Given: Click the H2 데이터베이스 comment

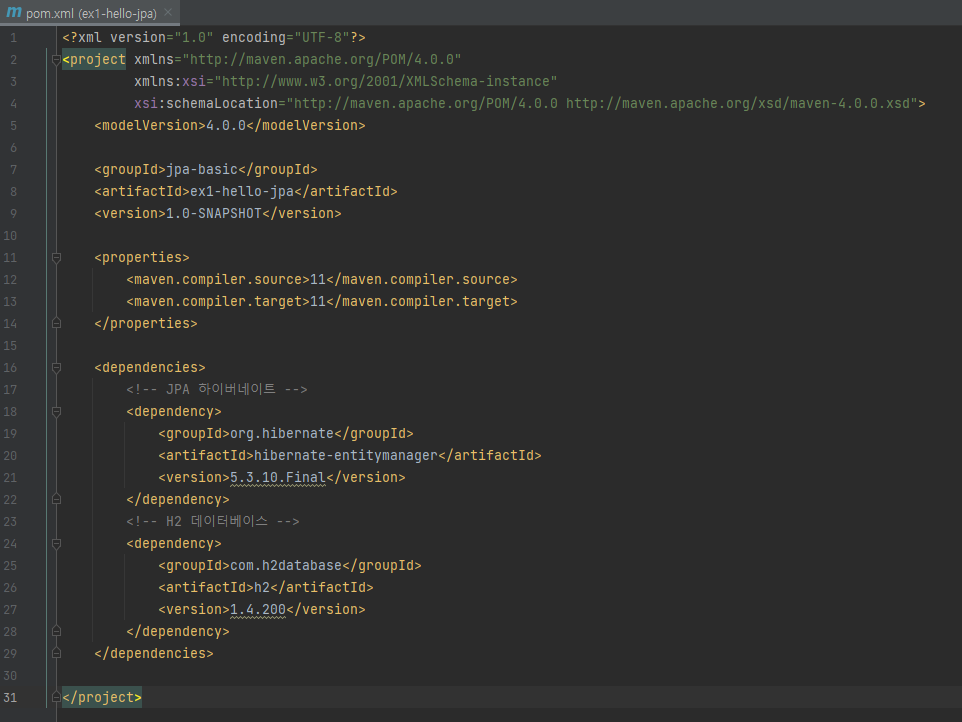Looking at the screenshot, I should [x=213, y=521].
